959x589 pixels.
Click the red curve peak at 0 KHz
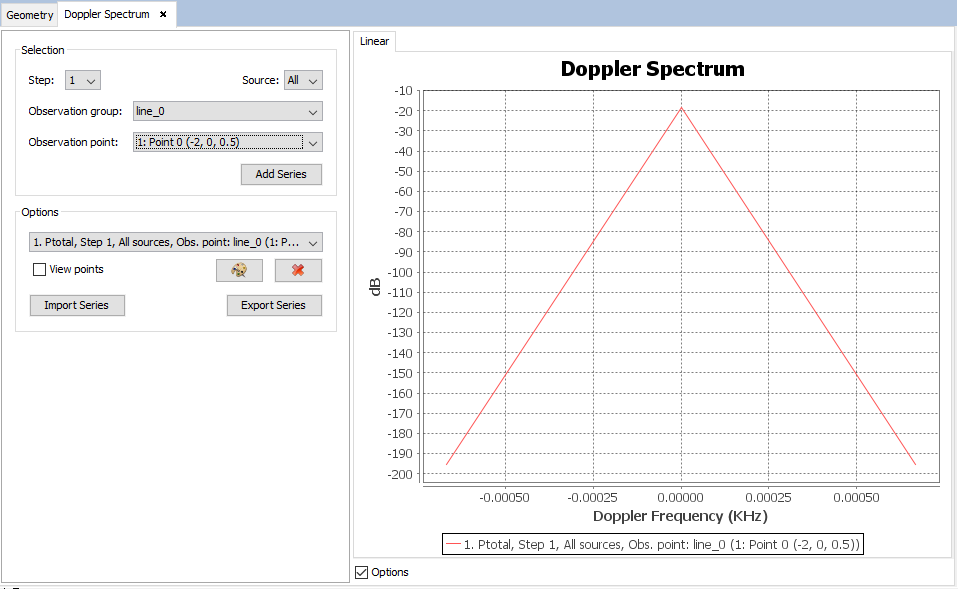tap(682, 108)
